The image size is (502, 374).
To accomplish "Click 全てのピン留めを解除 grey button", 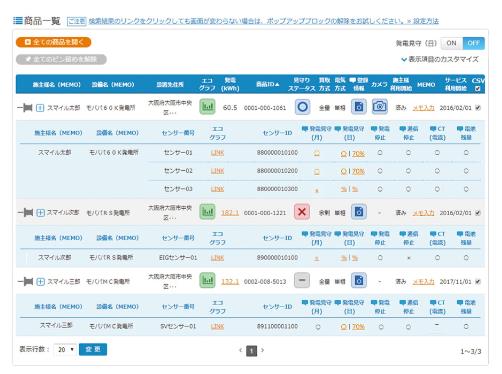I will point(61,60).
